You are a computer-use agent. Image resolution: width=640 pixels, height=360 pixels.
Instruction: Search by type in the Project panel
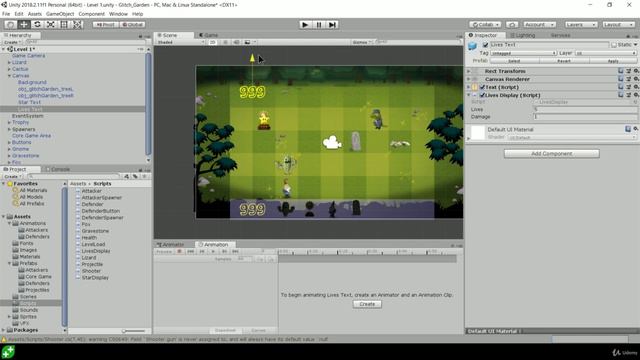tap(127, 176)
